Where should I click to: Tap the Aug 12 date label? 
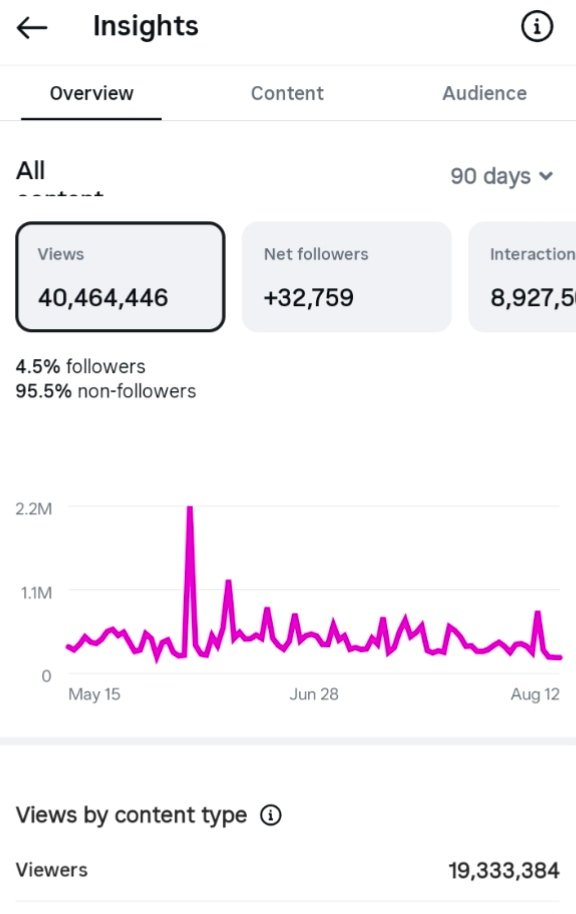(535, 694)
